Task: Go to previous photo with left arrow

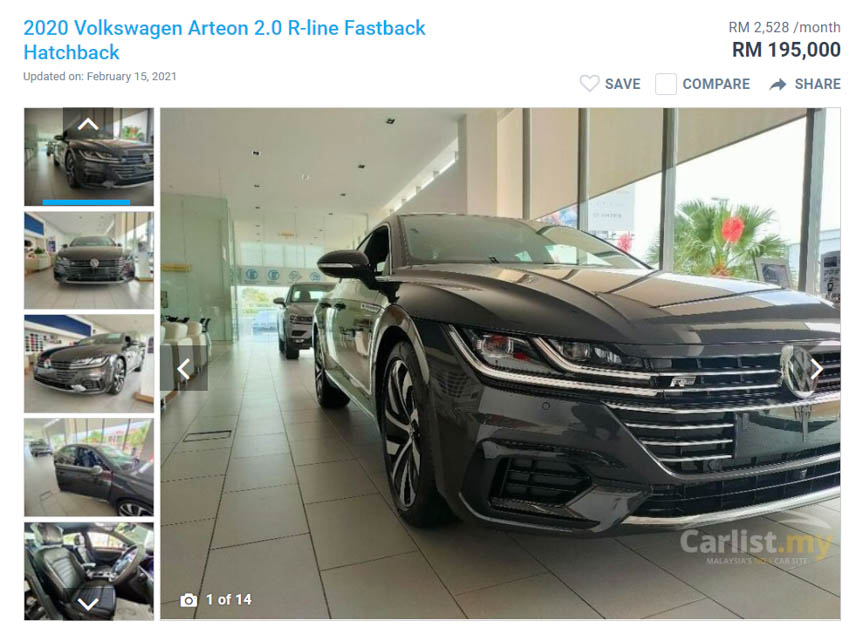Action: 184,369
